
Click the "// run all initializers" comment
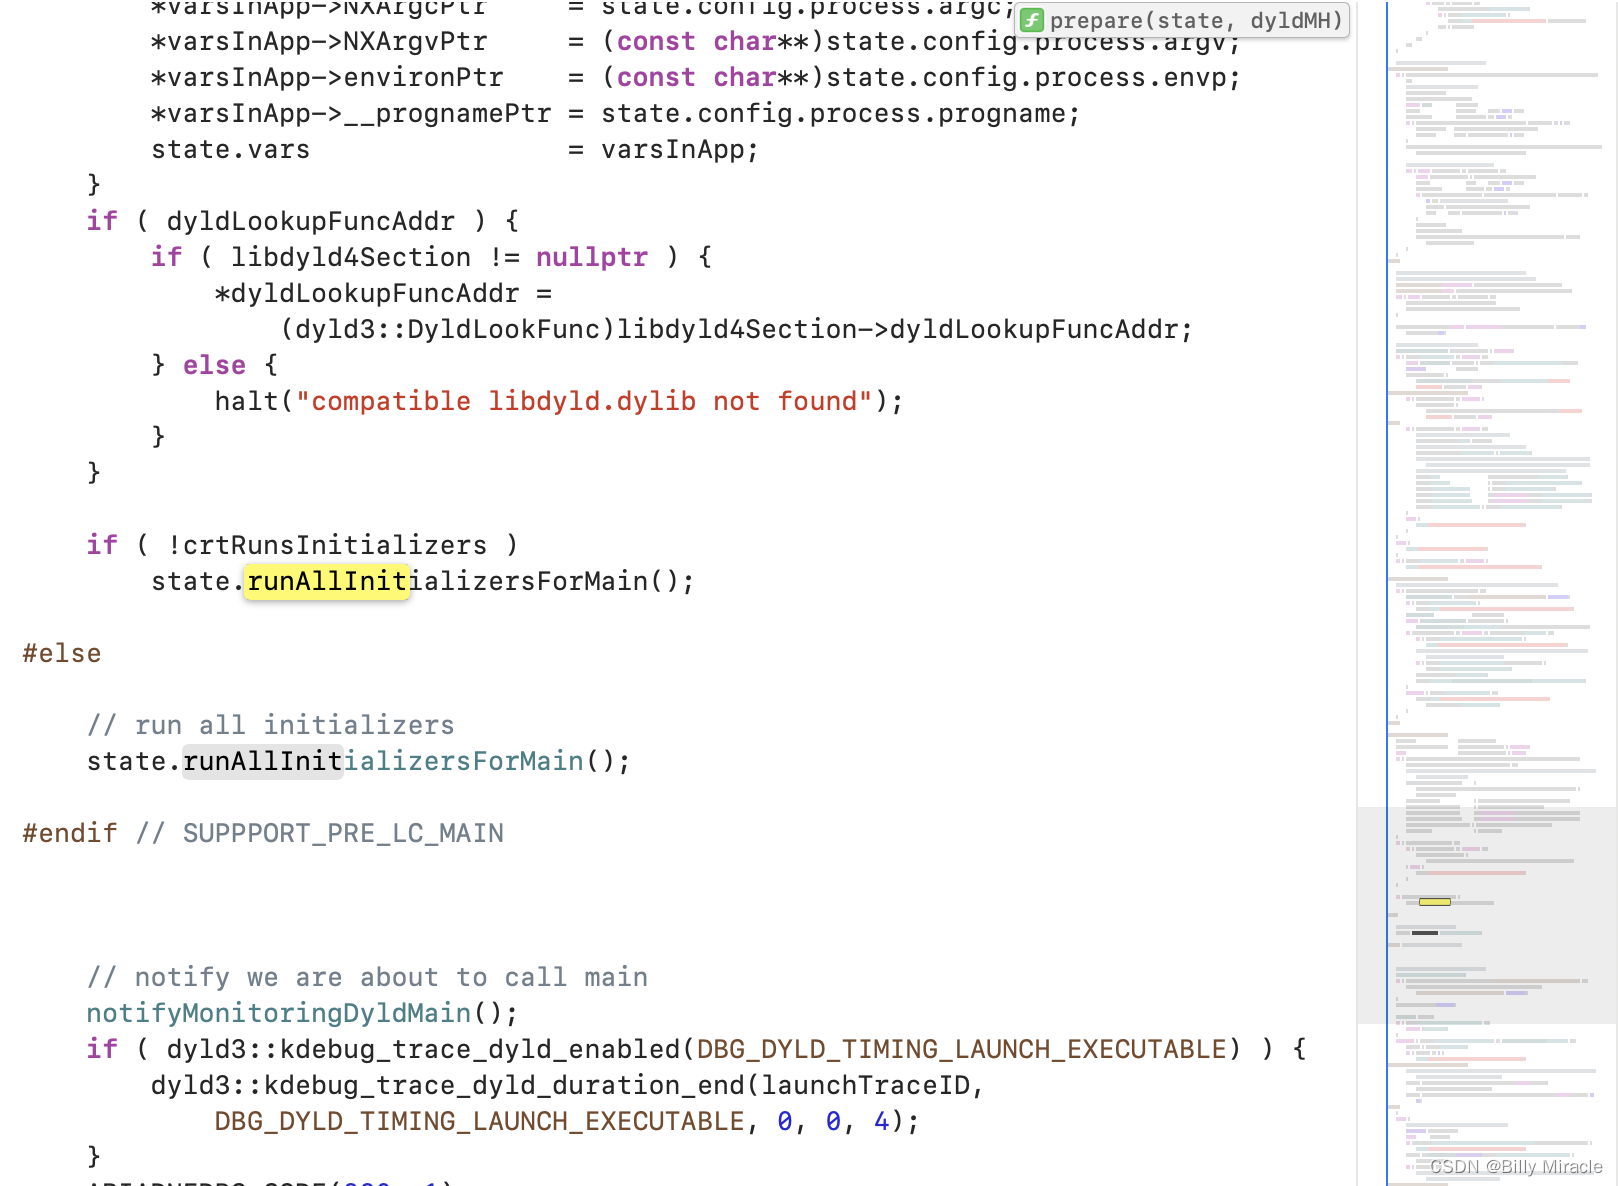point(270,725)
